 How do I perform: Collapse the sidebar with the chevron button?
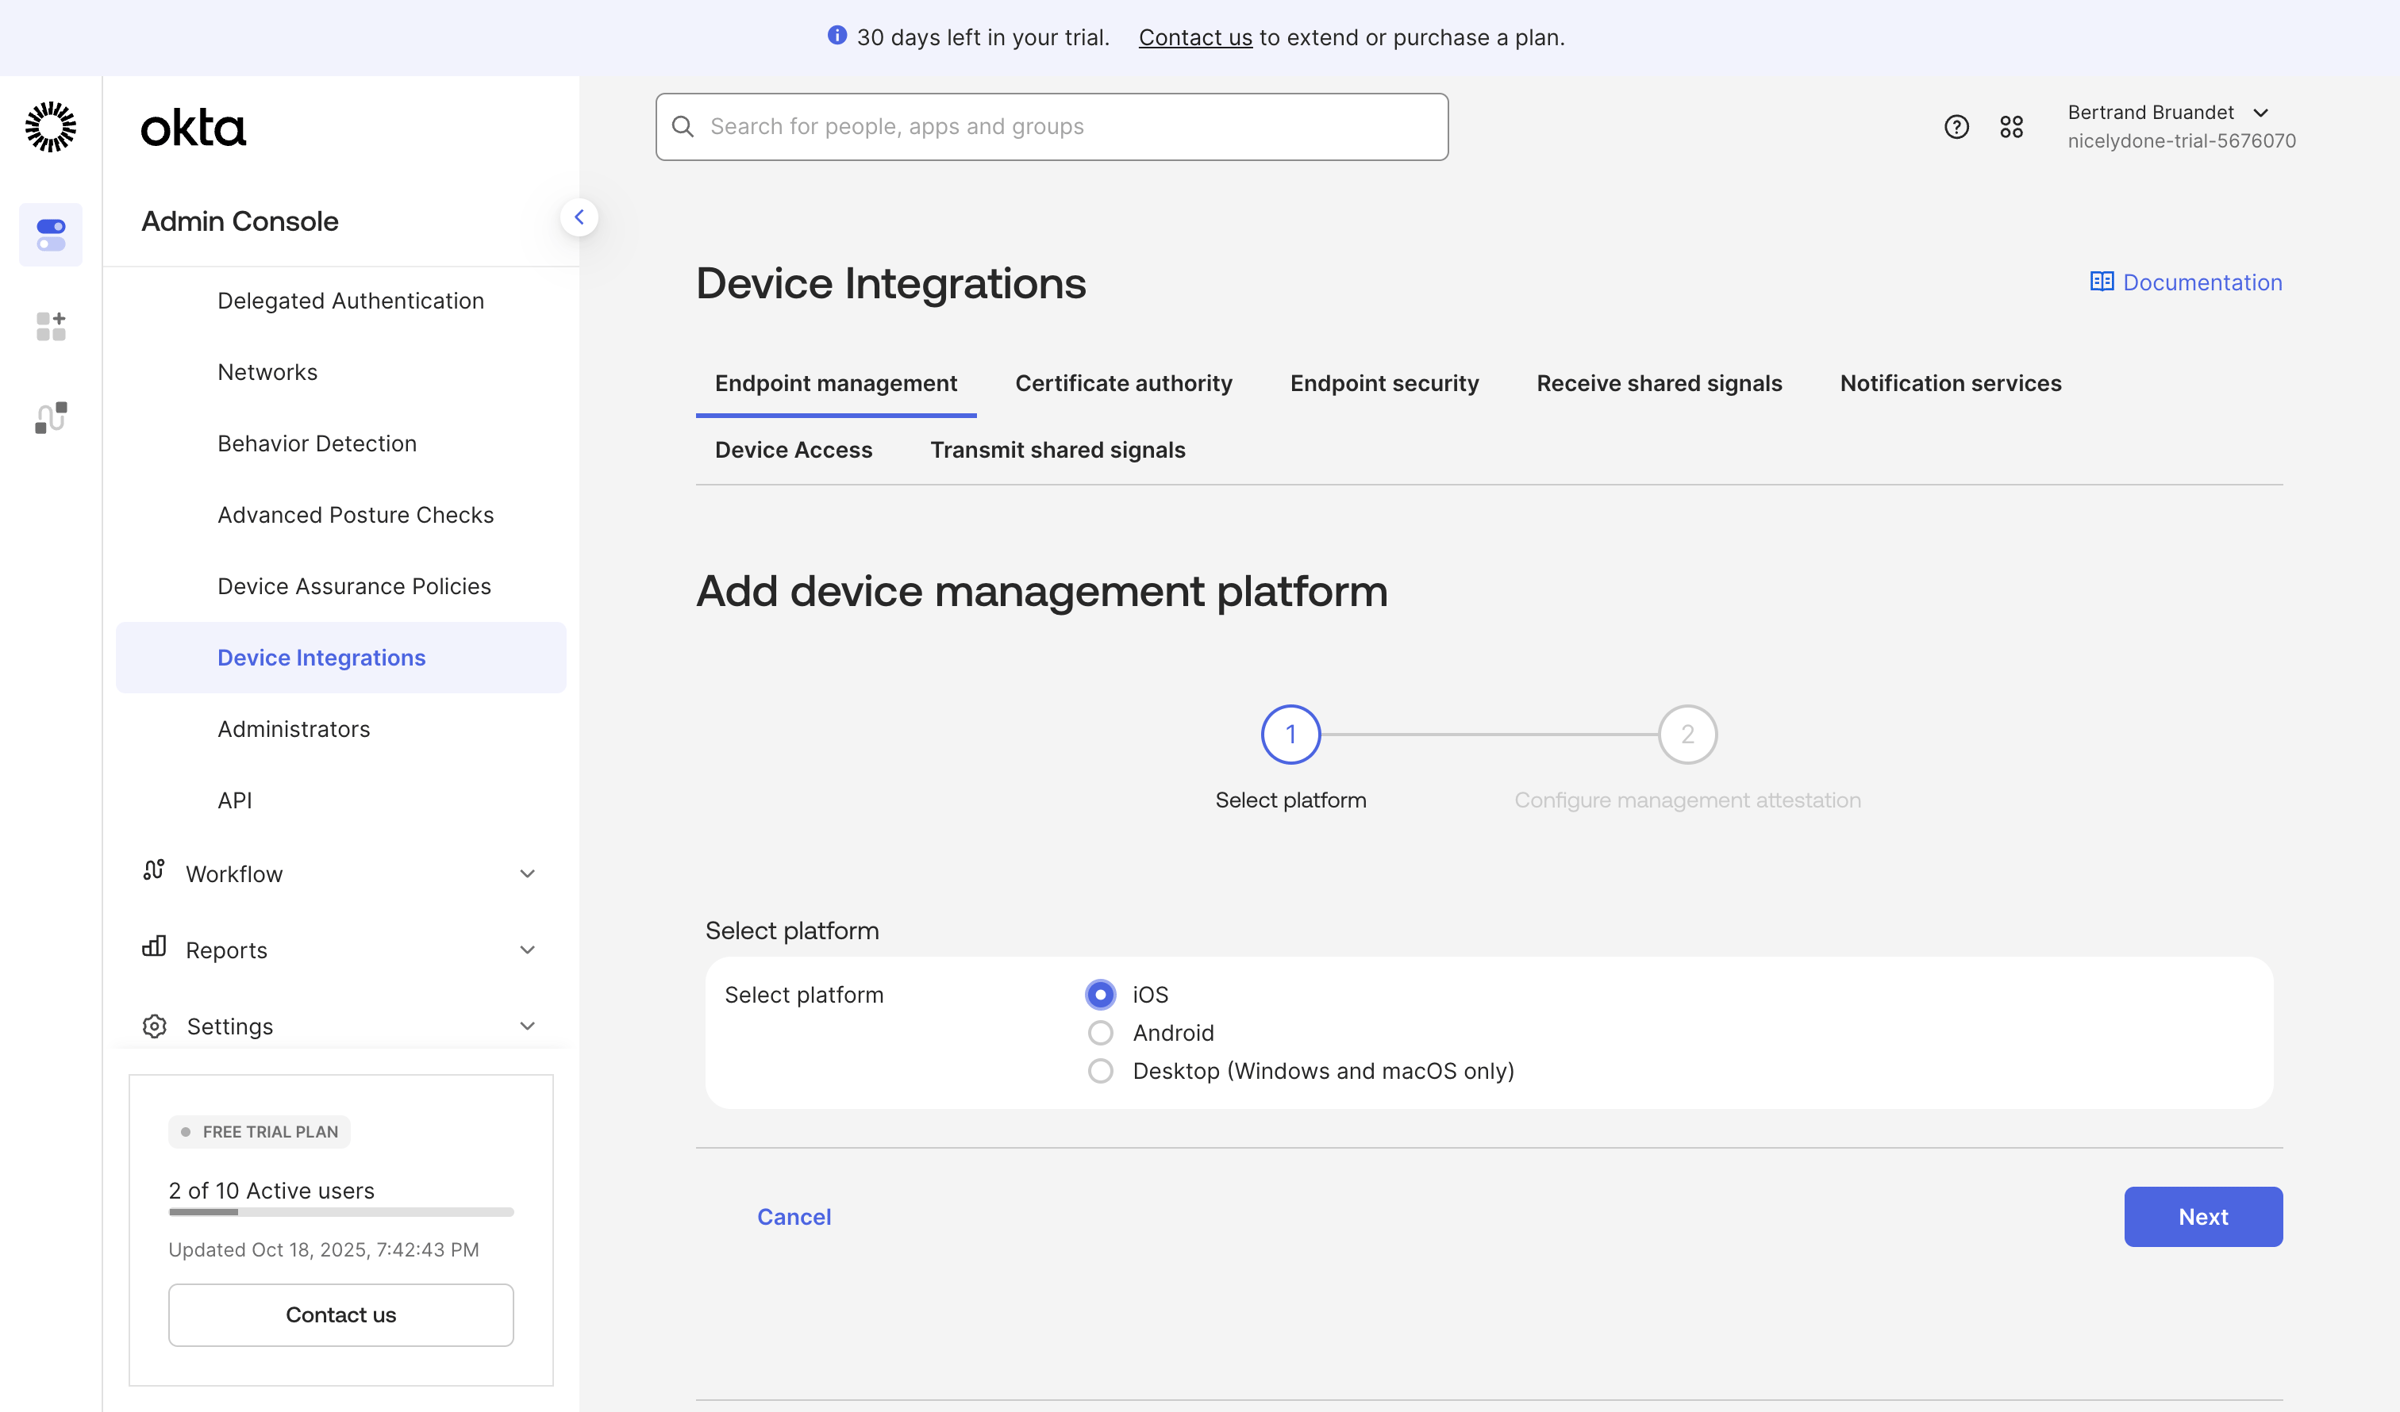[x=579, y=217]
